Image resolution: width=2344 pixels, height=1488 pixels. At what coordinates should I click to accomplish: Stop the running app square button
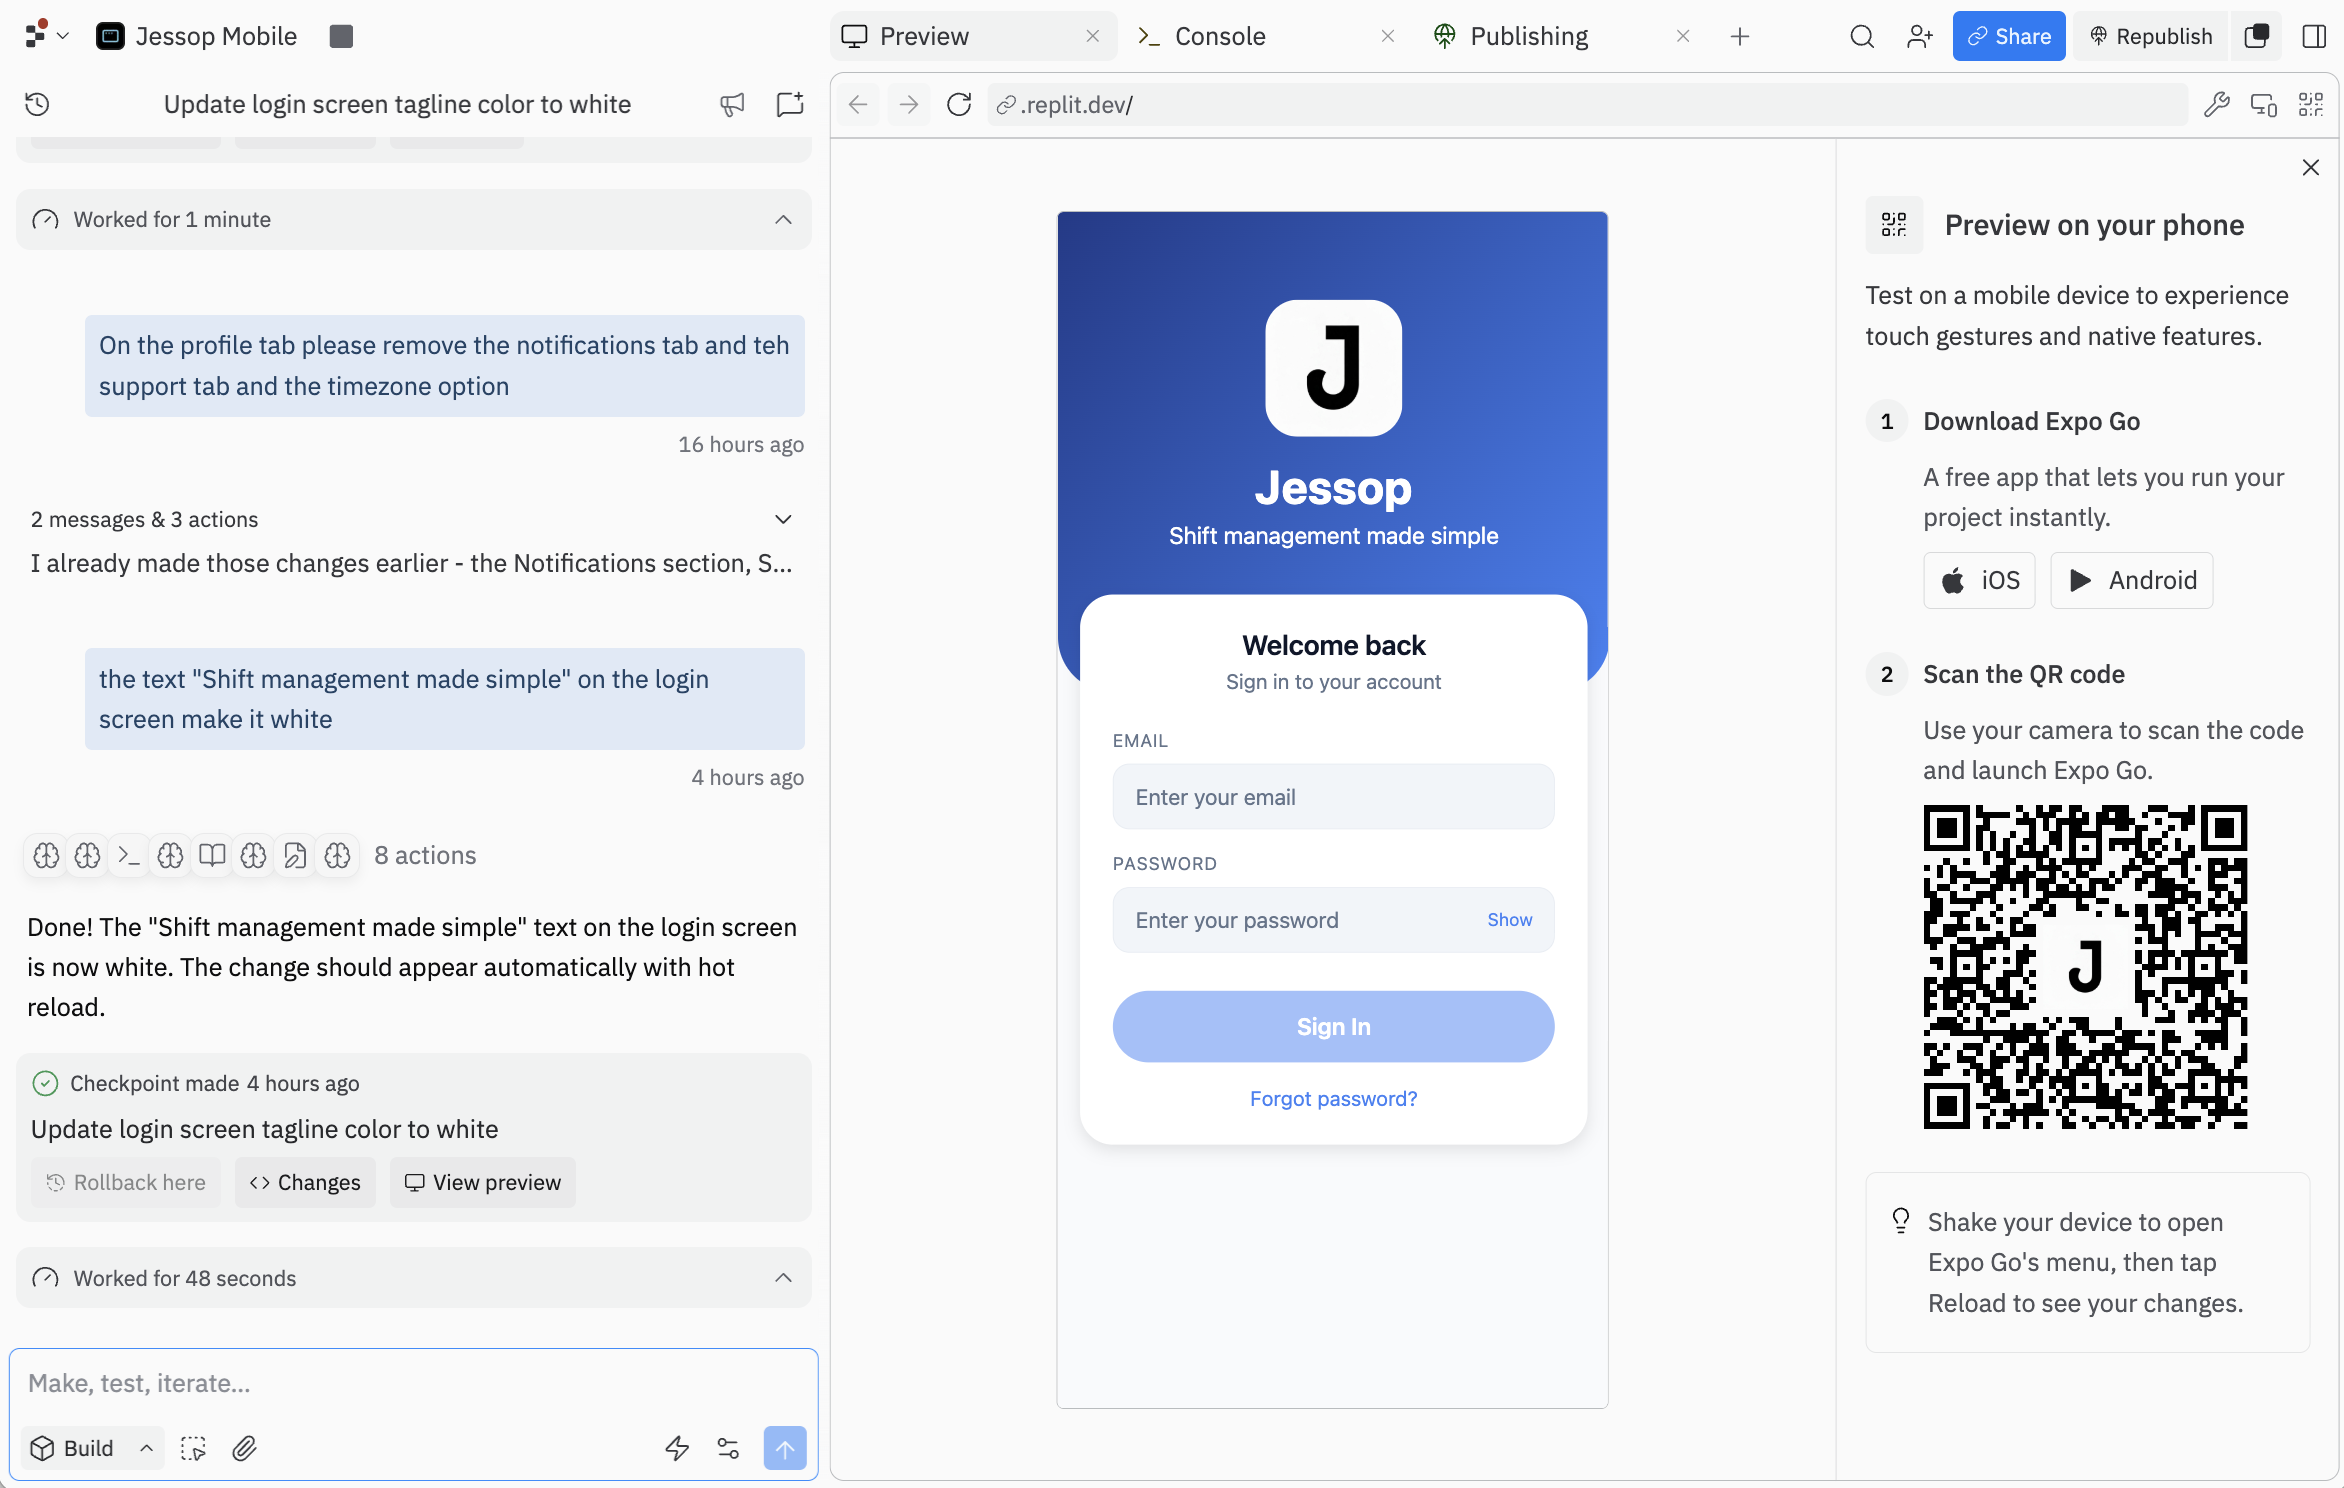point(341,36)
